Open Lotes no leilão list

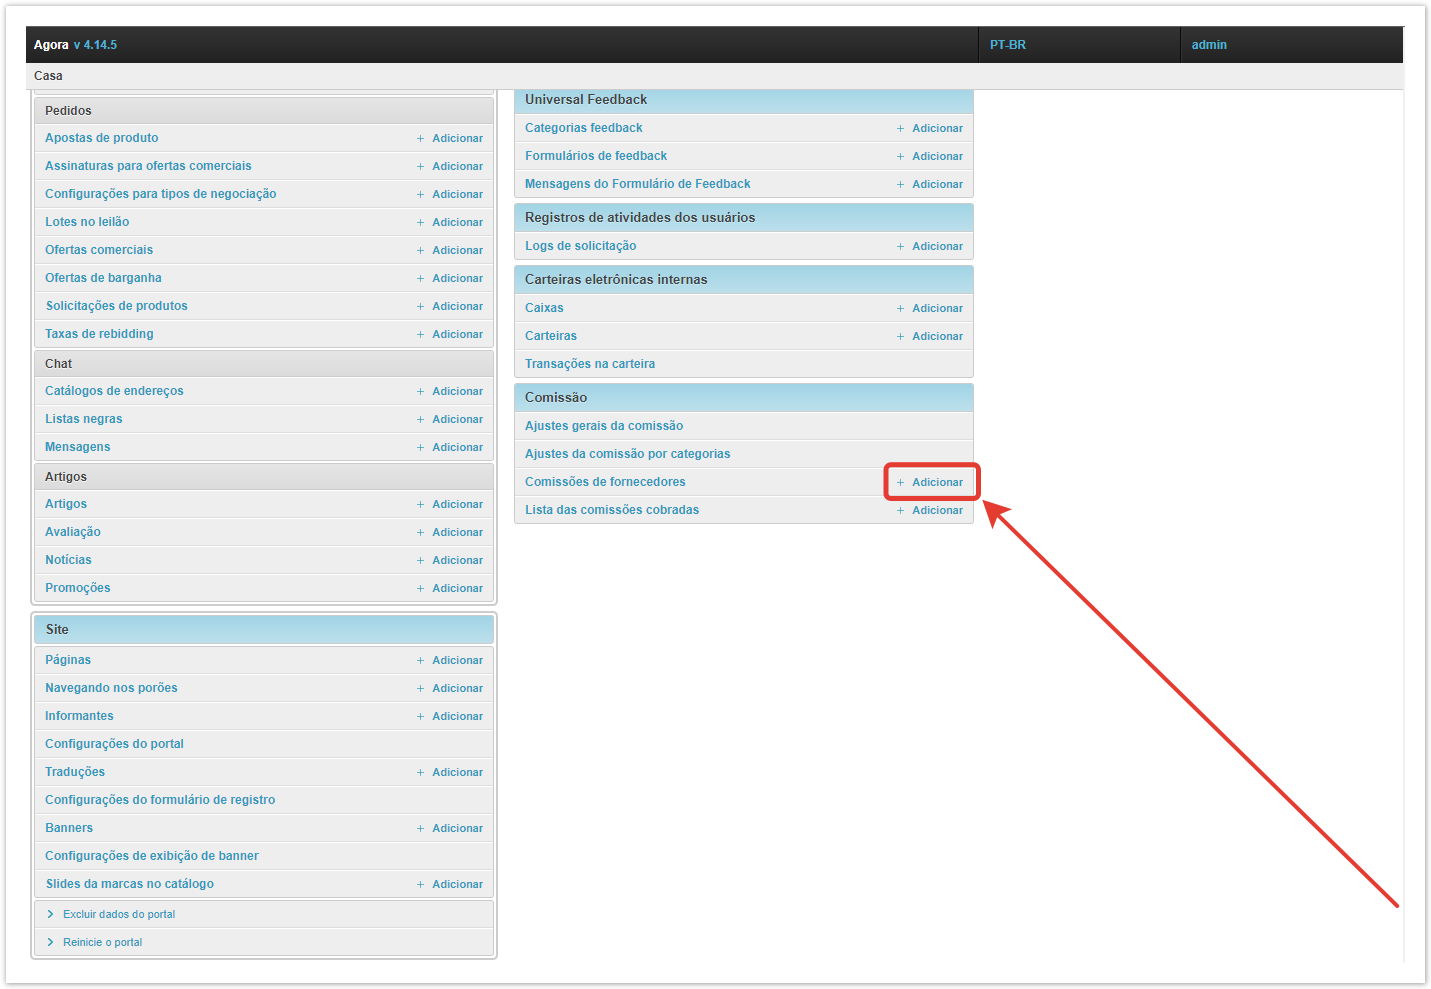point(87,222)
